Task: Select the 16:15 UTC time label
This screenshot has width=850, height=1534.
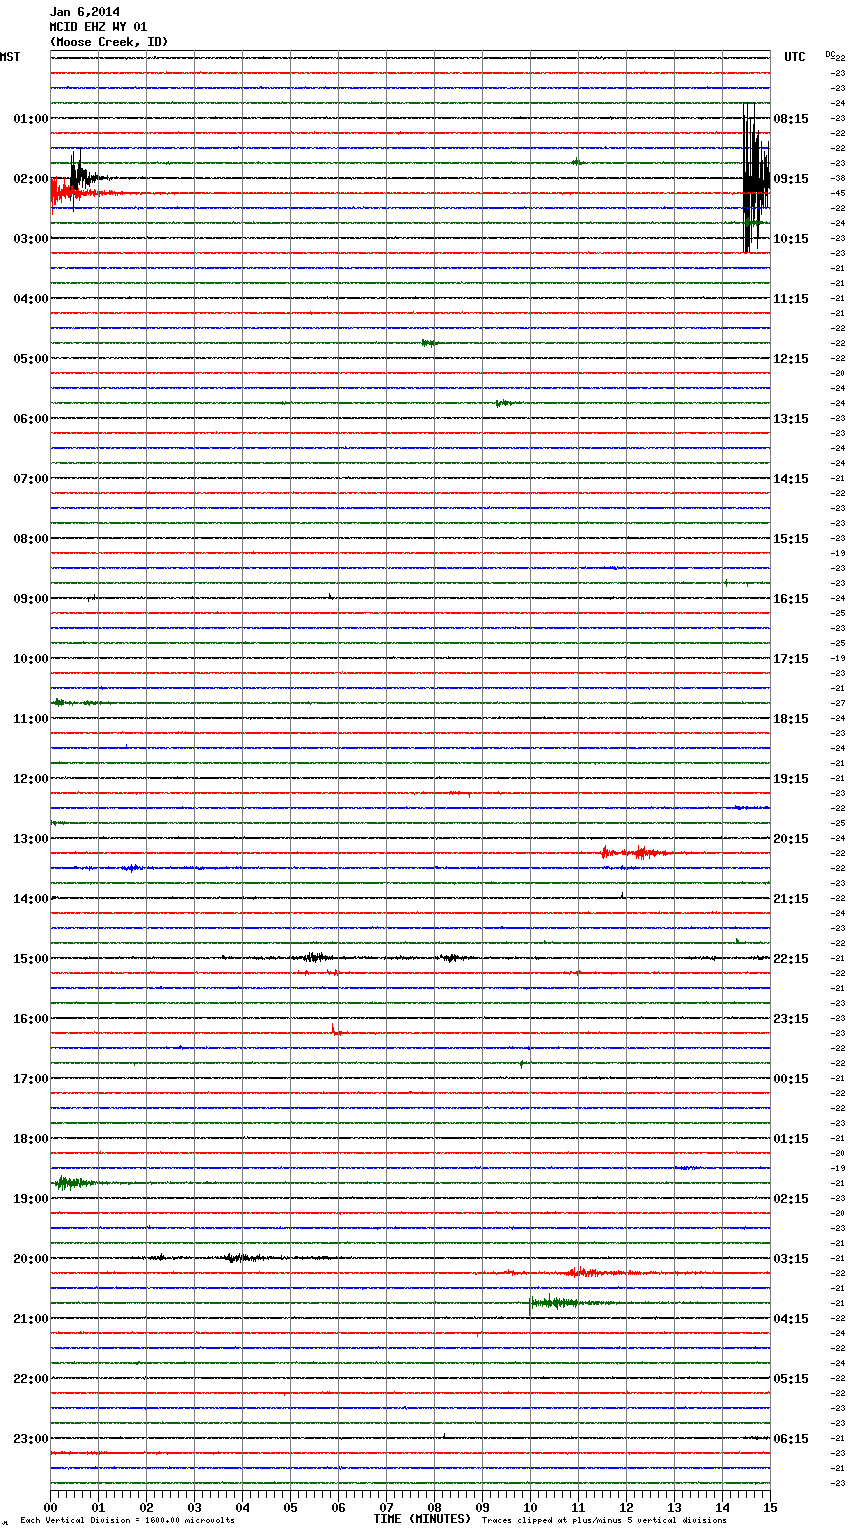Action: point(791,598)
